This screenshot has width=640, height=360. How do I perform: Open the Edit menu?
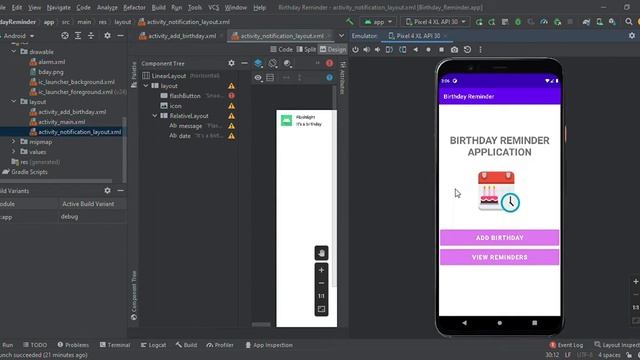pos(17,7)
